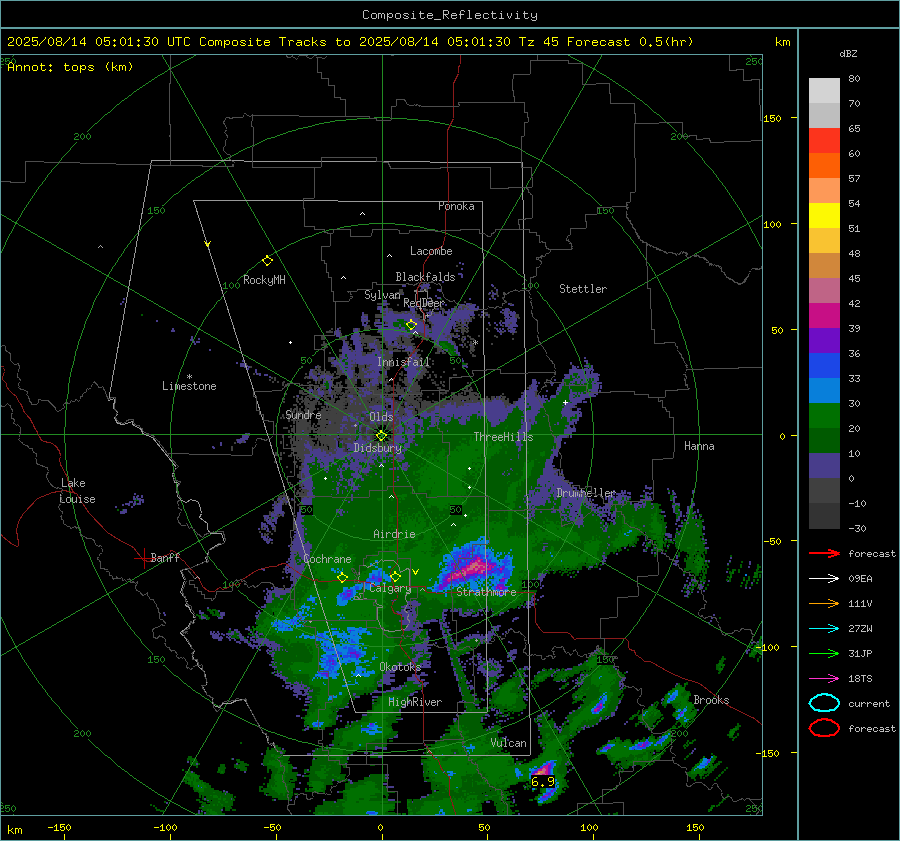Viewport: 900px width, 841px height.
Task: Click the yellow diamond marker below Cochrane
Action: tap(343, 578)
